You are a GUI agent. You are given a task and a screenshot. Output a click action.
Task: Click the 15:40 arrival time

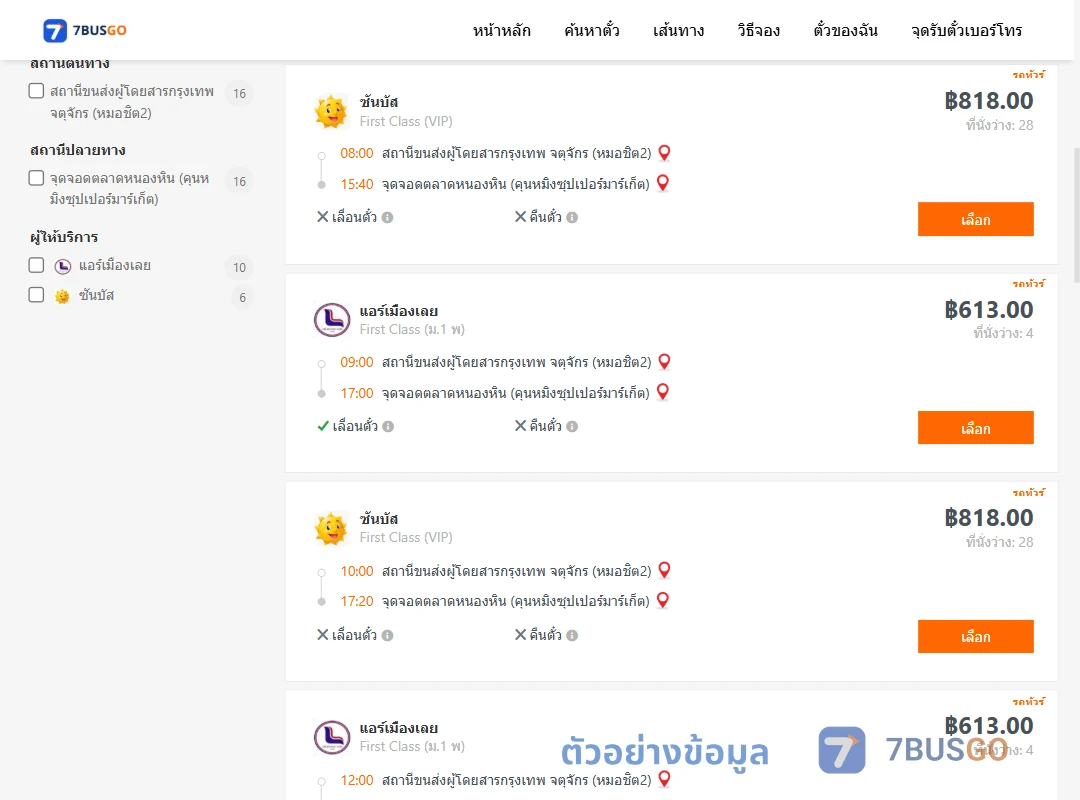357,184
